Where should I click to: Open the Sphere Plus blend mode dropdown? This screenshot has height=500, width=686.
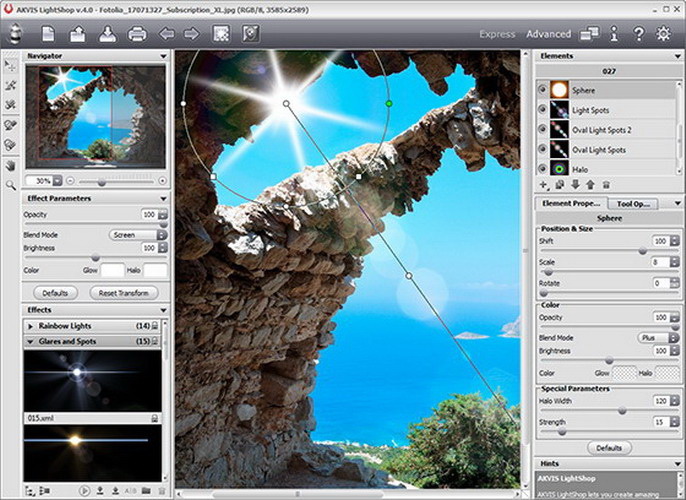click(658, 338)
